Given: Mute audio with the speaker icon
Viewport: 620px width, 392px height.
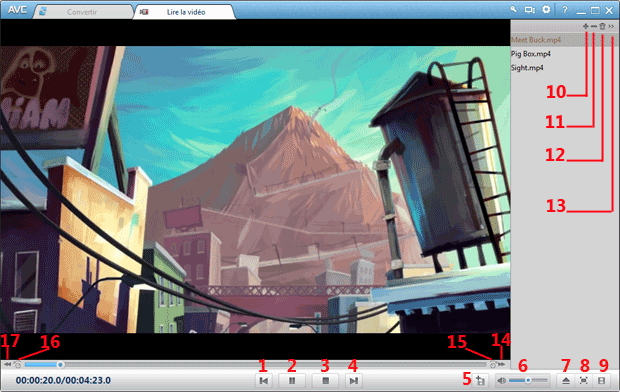Looking at the screenshot, I should coord(501,381).
